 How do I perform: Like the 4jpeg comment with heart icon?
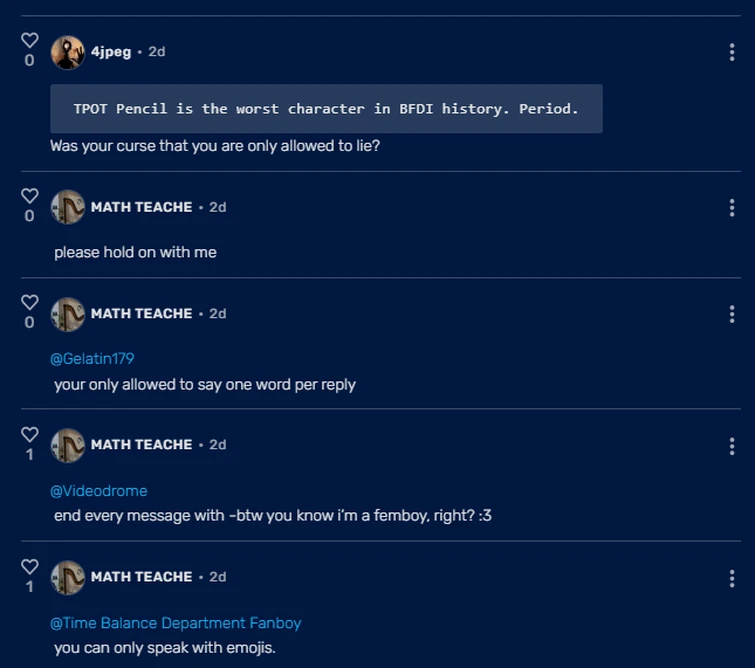[x=30, y=40]
